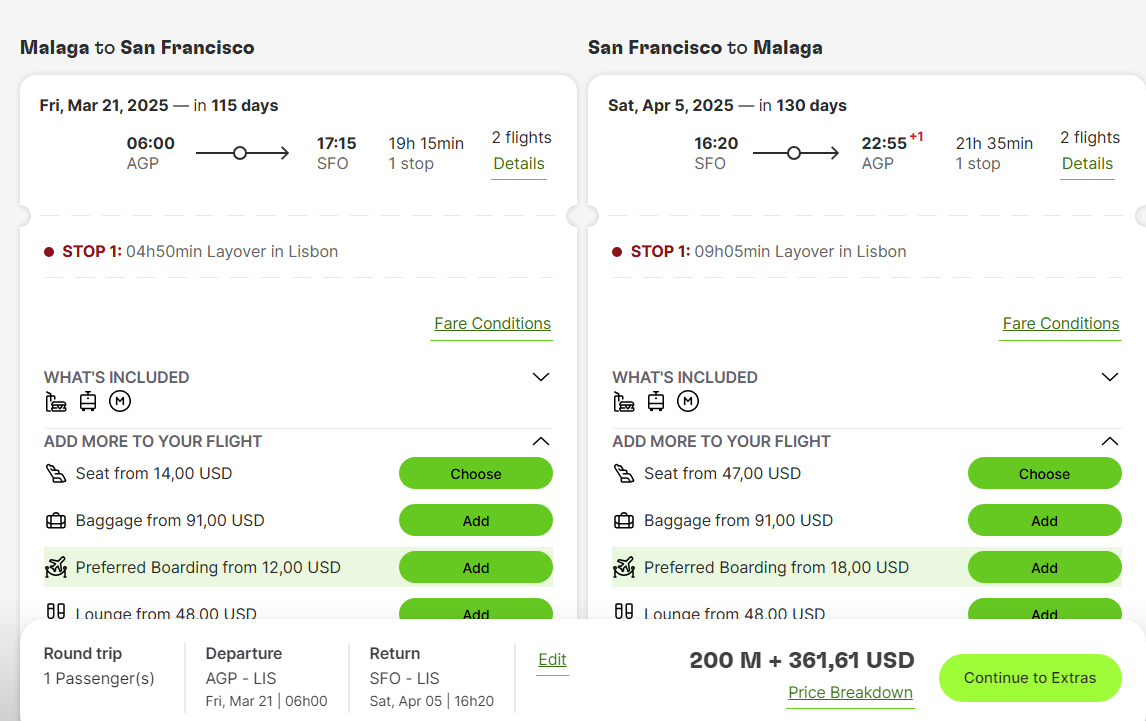Click the Lounge icon on the return flight
The width and height of the screenshot is (1146, 721).
tap(623, 611)
